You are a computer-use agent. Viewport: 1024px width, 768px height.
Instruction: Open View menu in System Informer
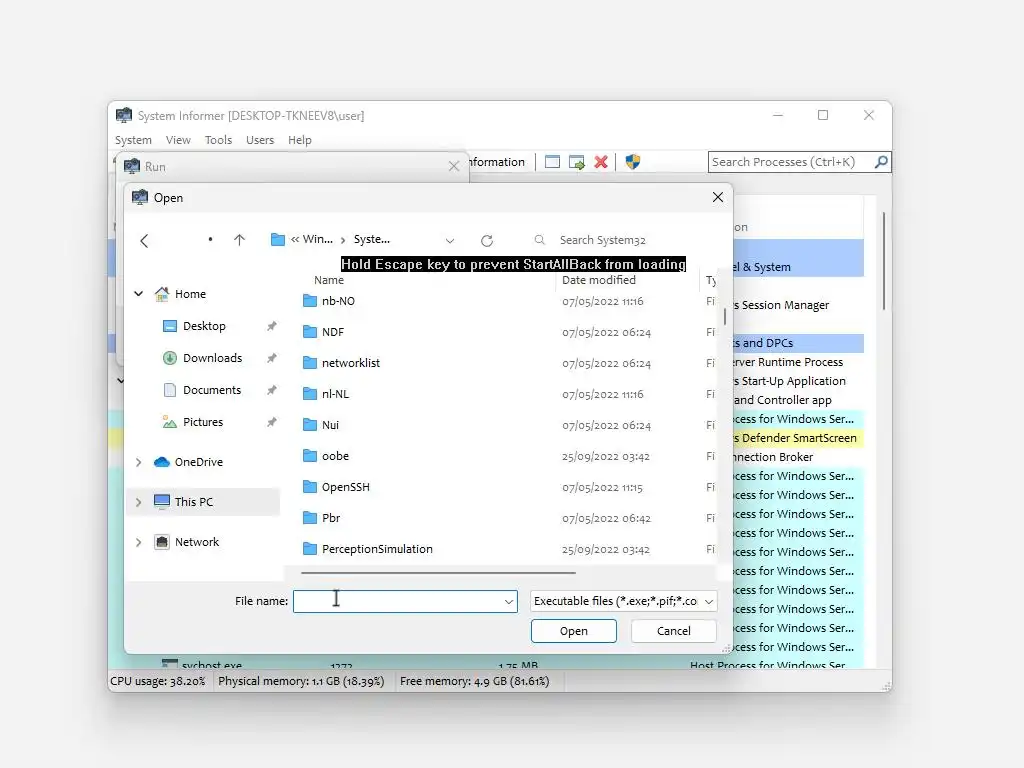pos(178,140)
